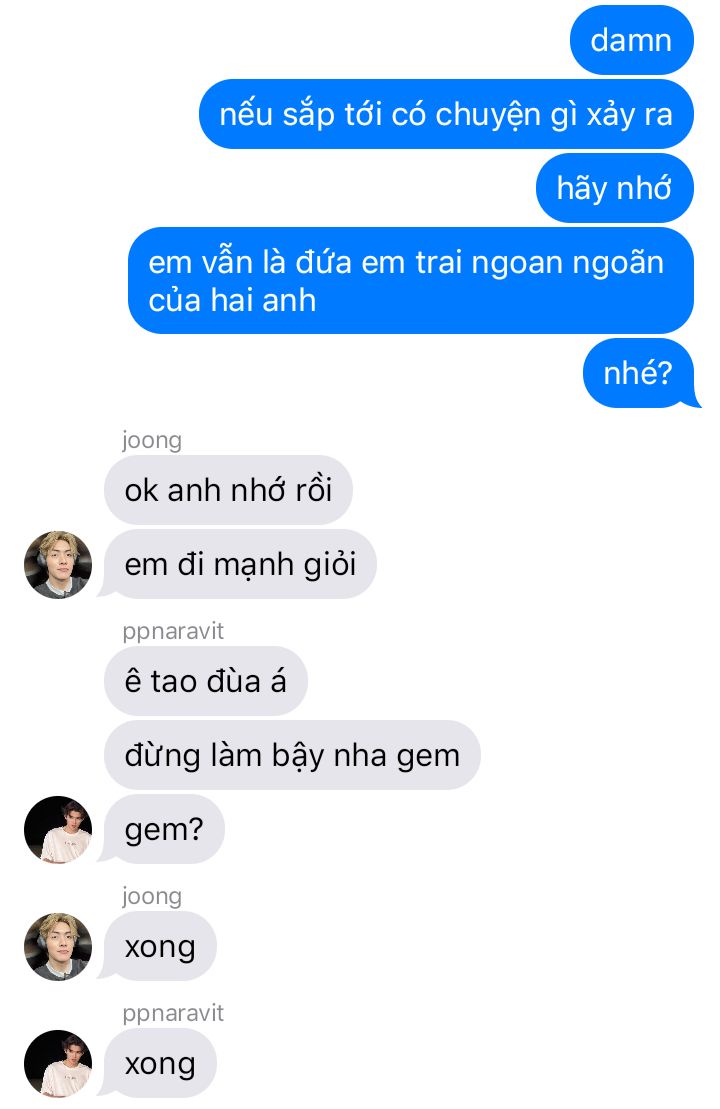The width and height of the screenshot is (720, 1109).
Task: Tap the "ê tao đùa á" message bubble
Action: [205, 681]
